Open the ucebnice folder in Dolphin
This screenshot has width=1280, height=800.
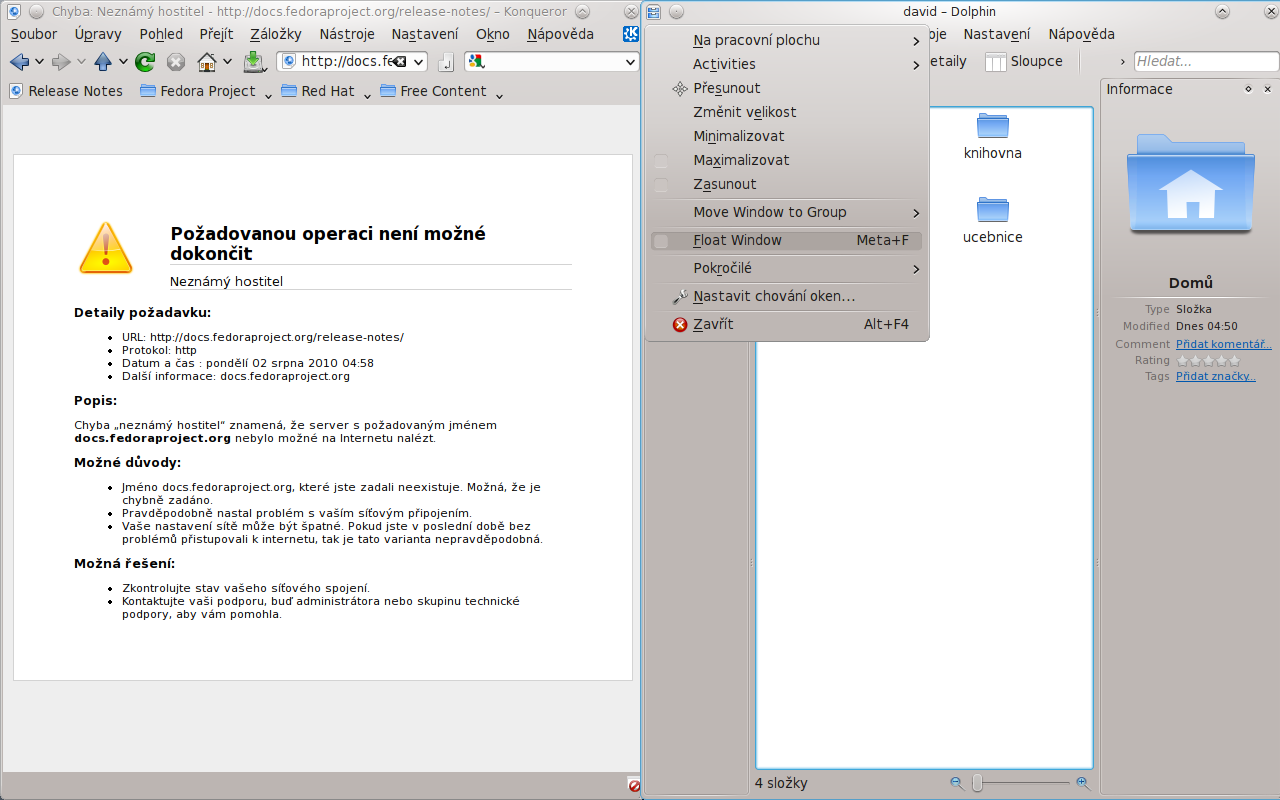(x=993, y=221)
